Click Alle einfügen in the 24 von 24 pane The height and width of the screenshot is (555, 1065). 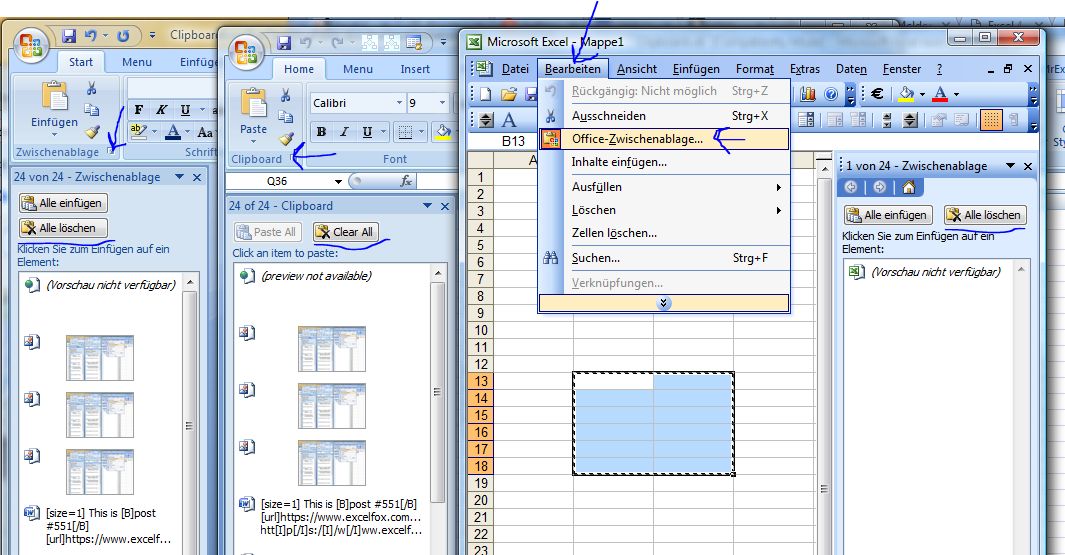(x=63, y=202)
